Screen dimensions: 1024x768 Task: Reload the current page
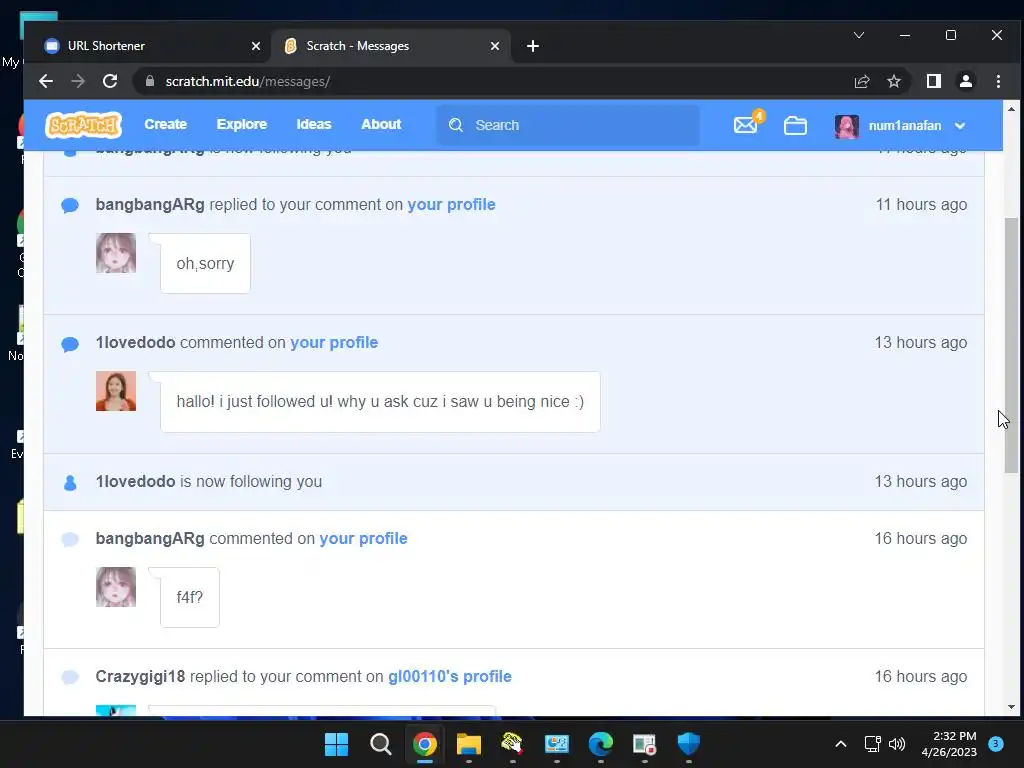[110, 81]
